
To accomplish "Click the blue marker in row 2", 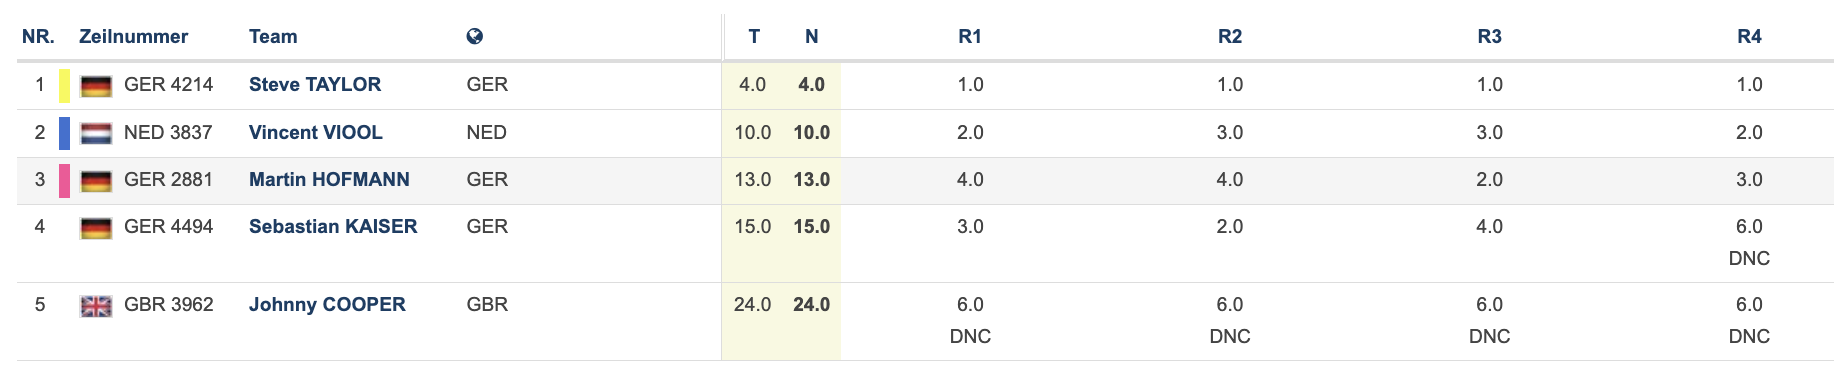I will click(x=64, y=133).
